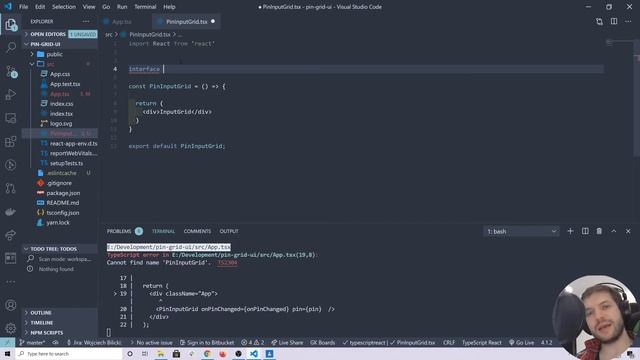Viewport: 640px width, 360px height.
Task: Open the Docker view in activity bar
Action: [11, 211]
